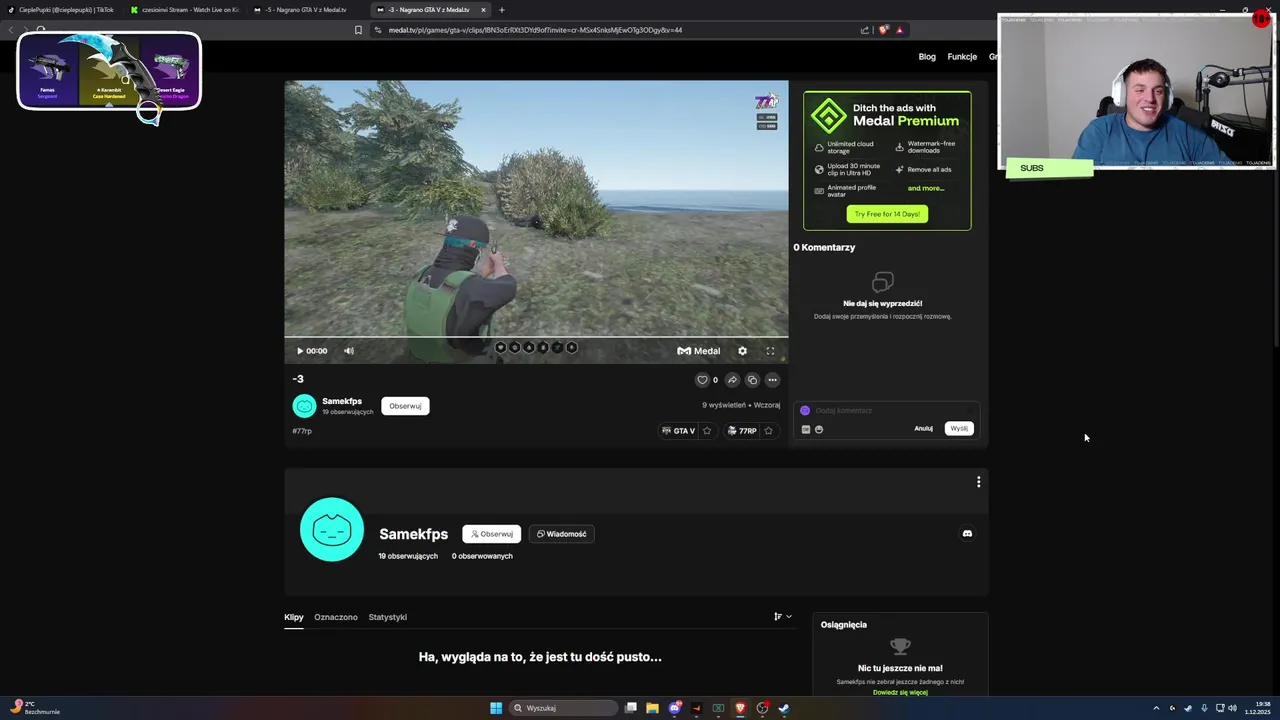
Task: Favorite the 77RP star
Action: pyautogui.click(x=768, y=431)
